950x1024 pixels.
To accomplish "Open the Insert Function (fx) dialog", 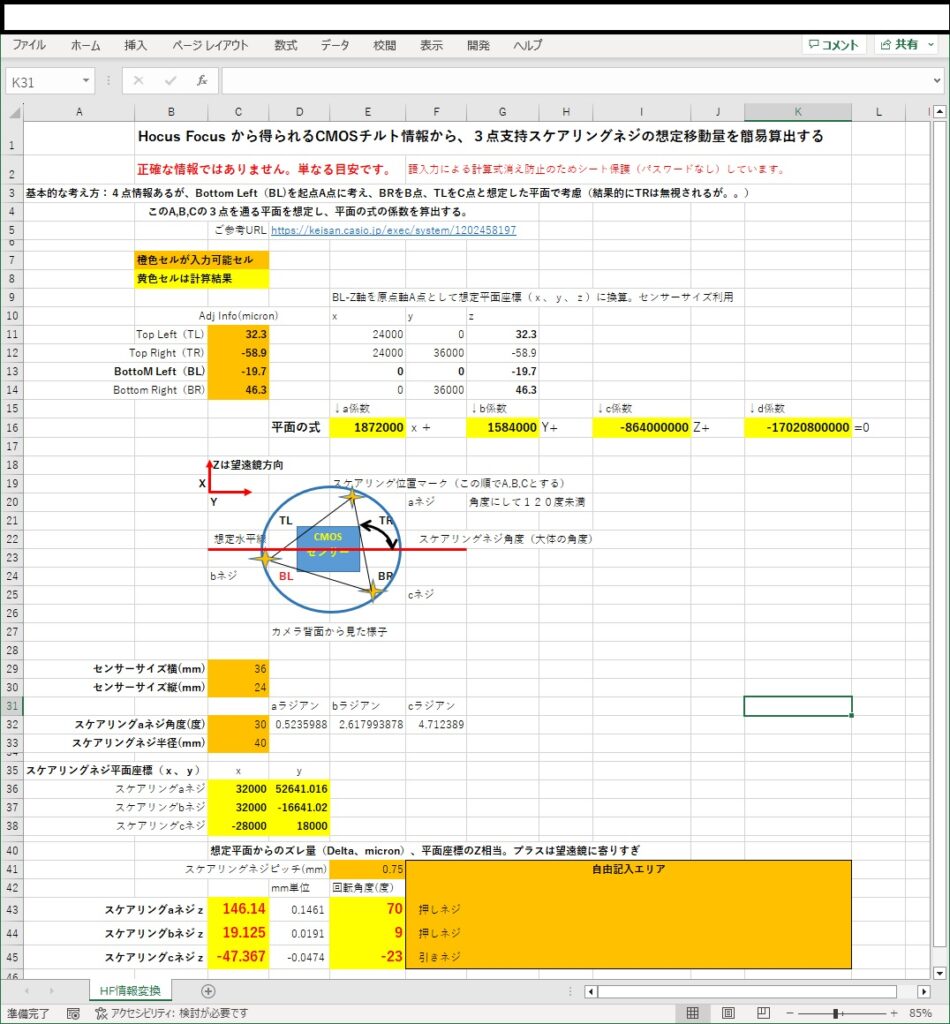I will point(202,81).
